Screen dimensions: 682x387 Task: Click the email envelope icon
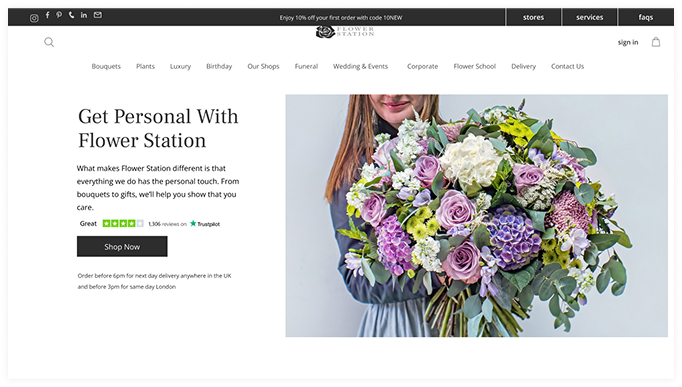click(x=98, y=15)
